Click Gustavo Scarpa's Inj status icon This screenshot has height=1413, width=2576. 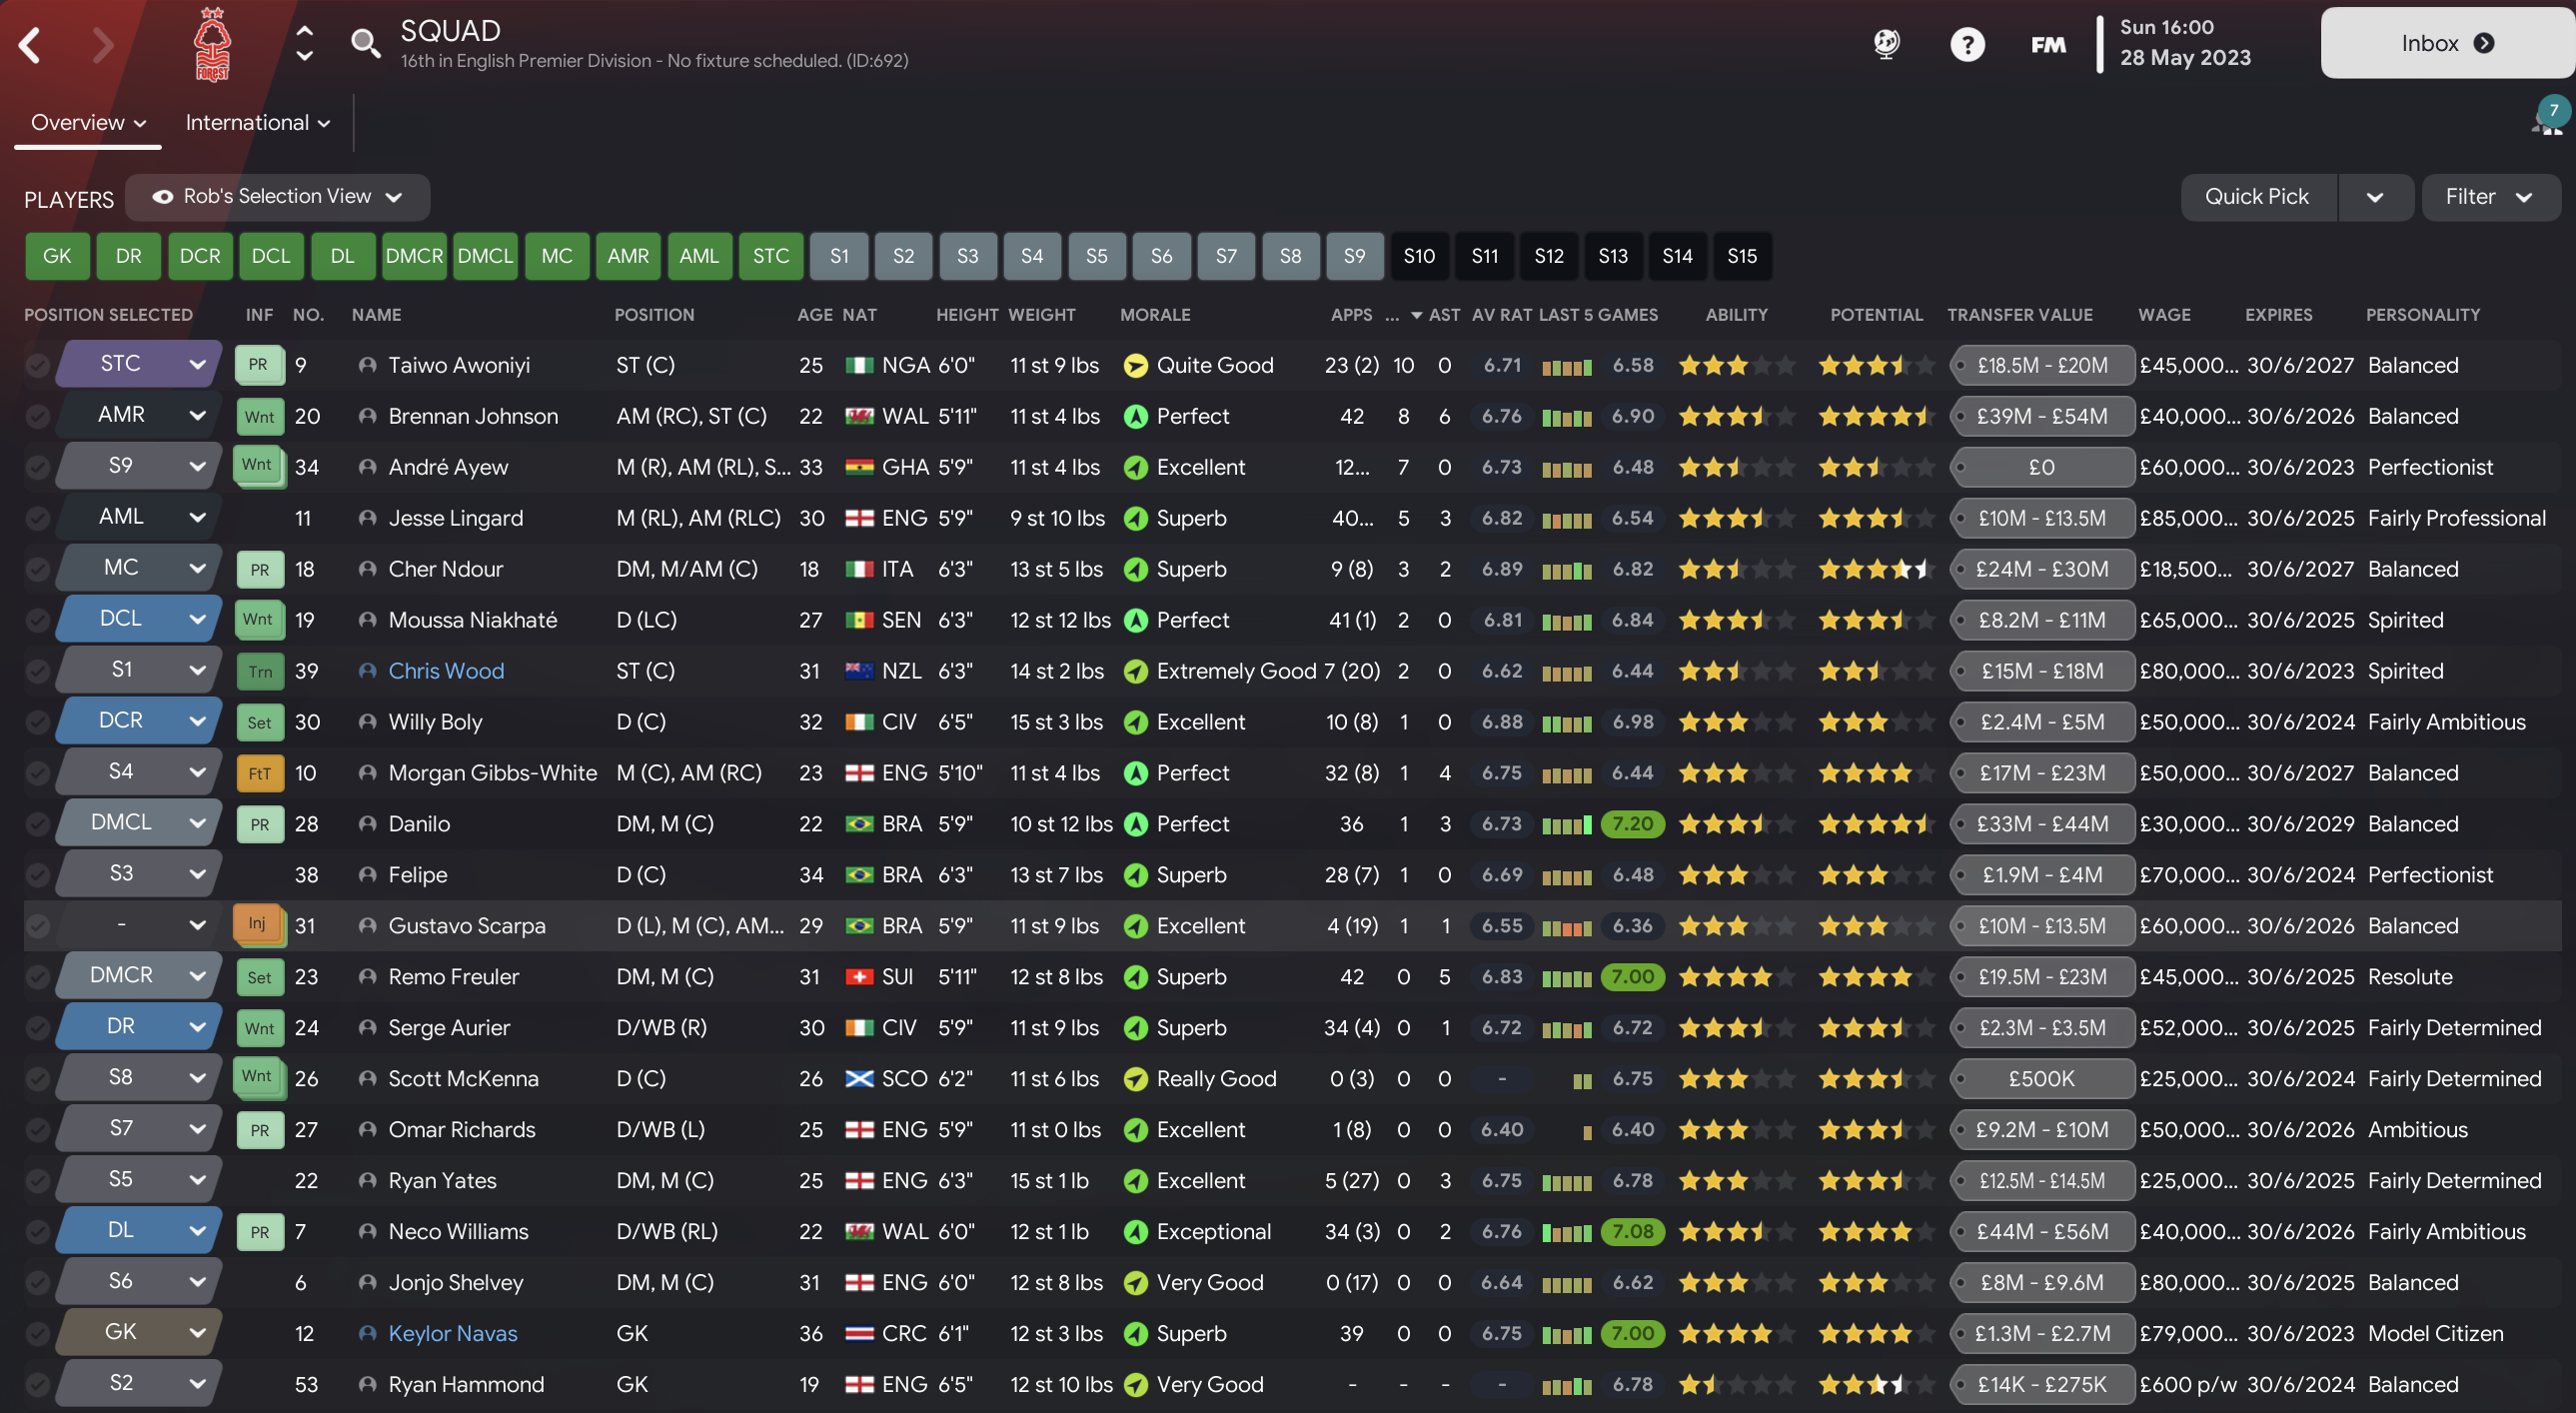tap(258, 924)
